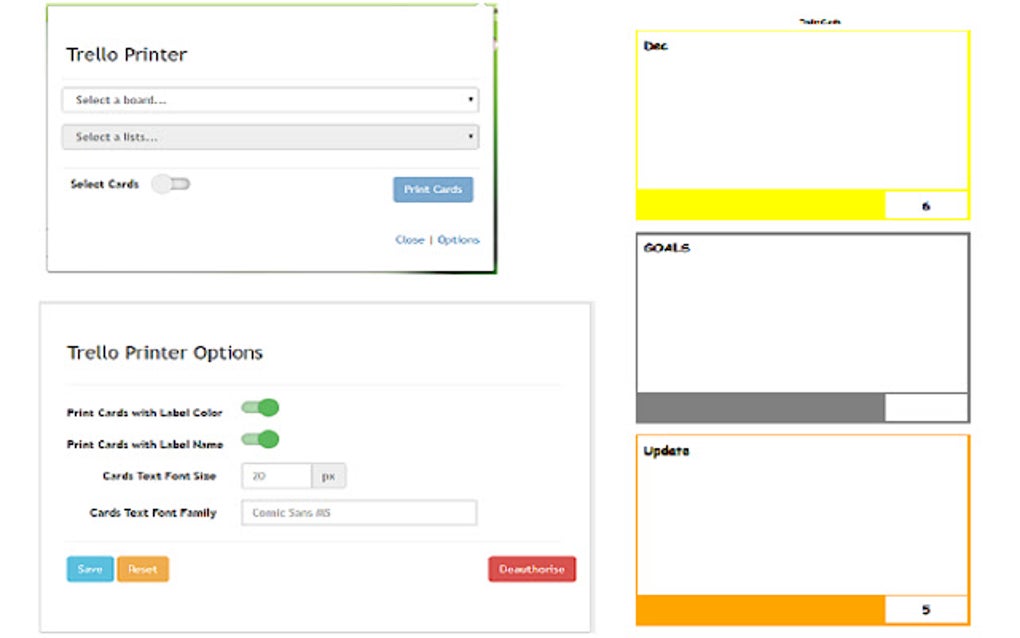Click the card count "6" on Dec card
This screenshot has width=1020, height=638.
click(927, 203)
